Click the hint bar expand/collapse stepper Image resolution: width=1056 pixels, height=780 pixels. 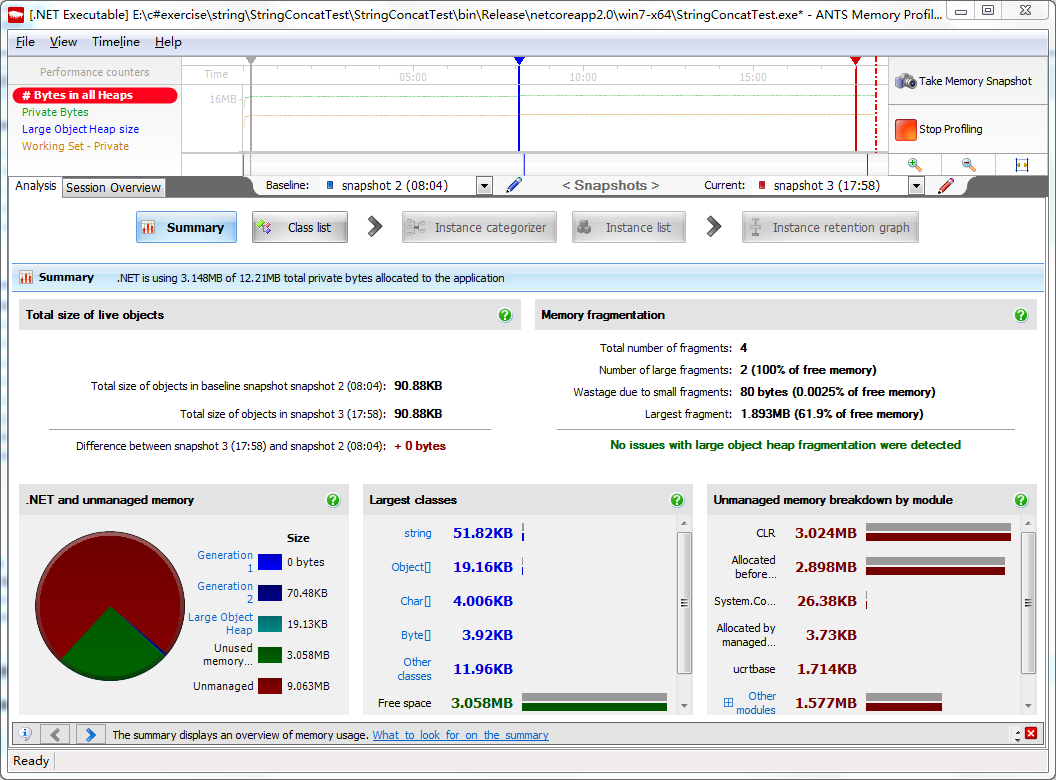click(x=1018, y=734)
